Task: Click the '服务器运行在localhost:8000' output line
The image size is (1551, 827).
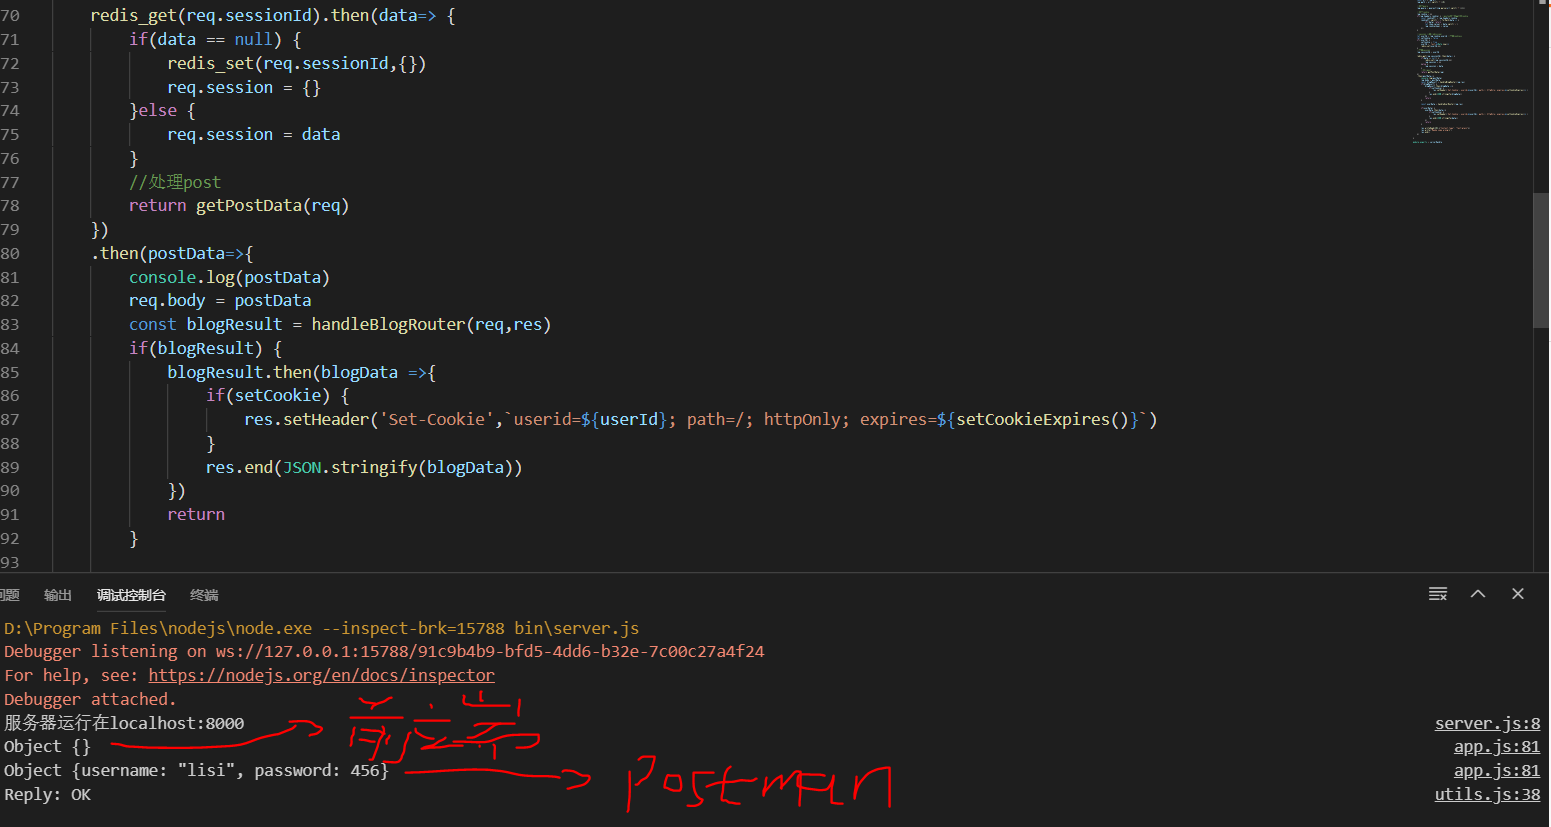Action: pyautogui.click(x=124, y=723)
